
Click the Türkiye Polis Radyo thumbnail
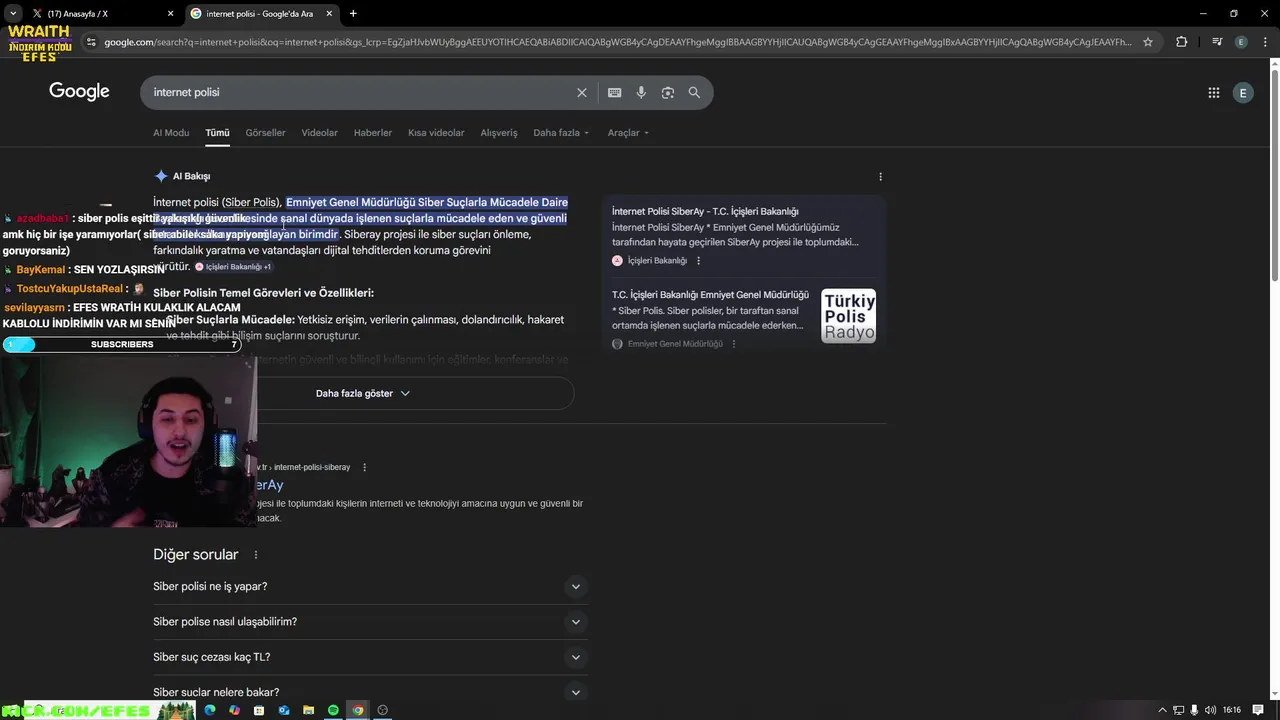point(848,316)
